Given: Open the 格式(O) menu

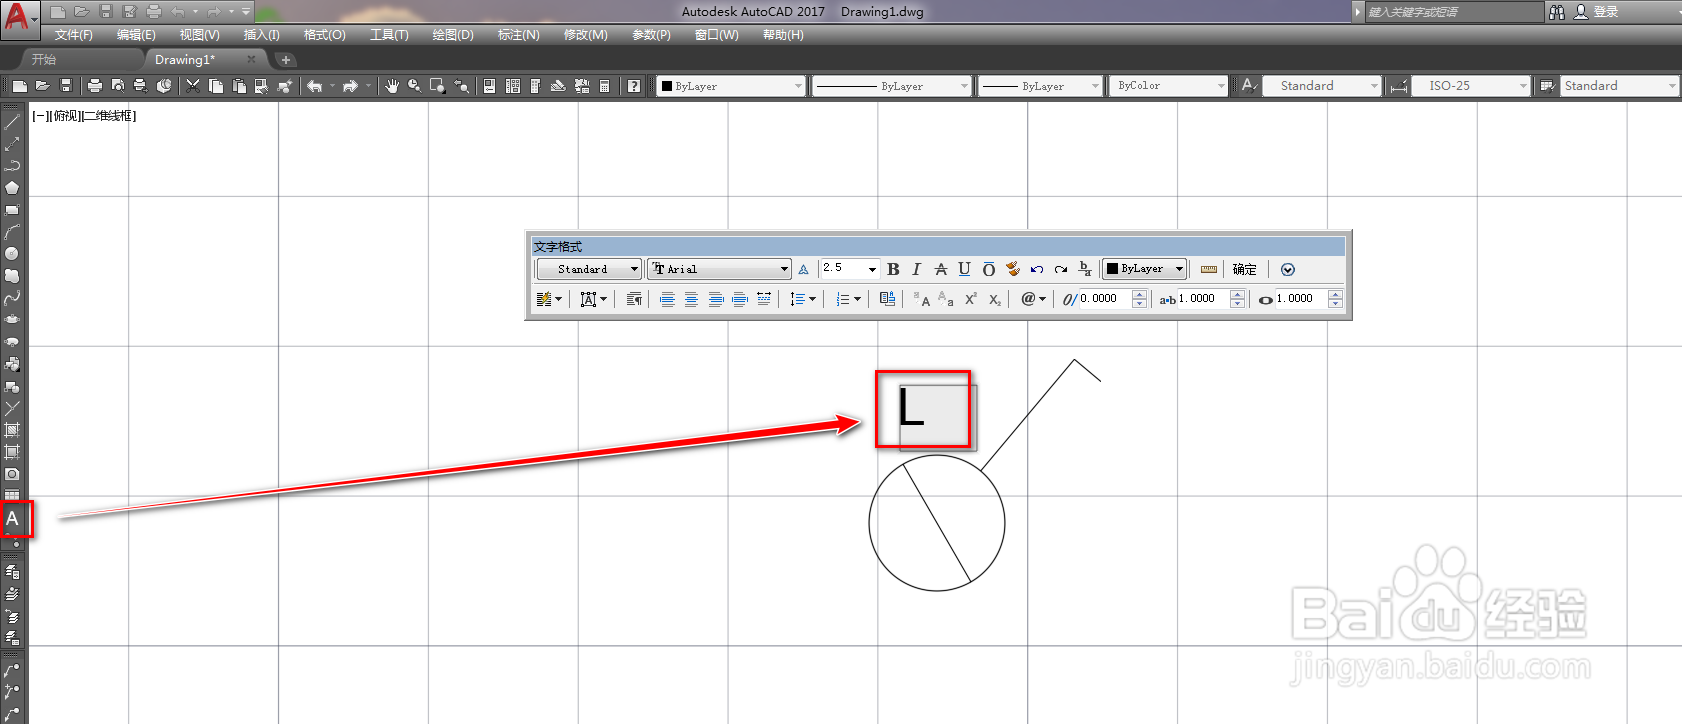Looking at the screenshot, I should pyautogui.click(x=325, y=35).
